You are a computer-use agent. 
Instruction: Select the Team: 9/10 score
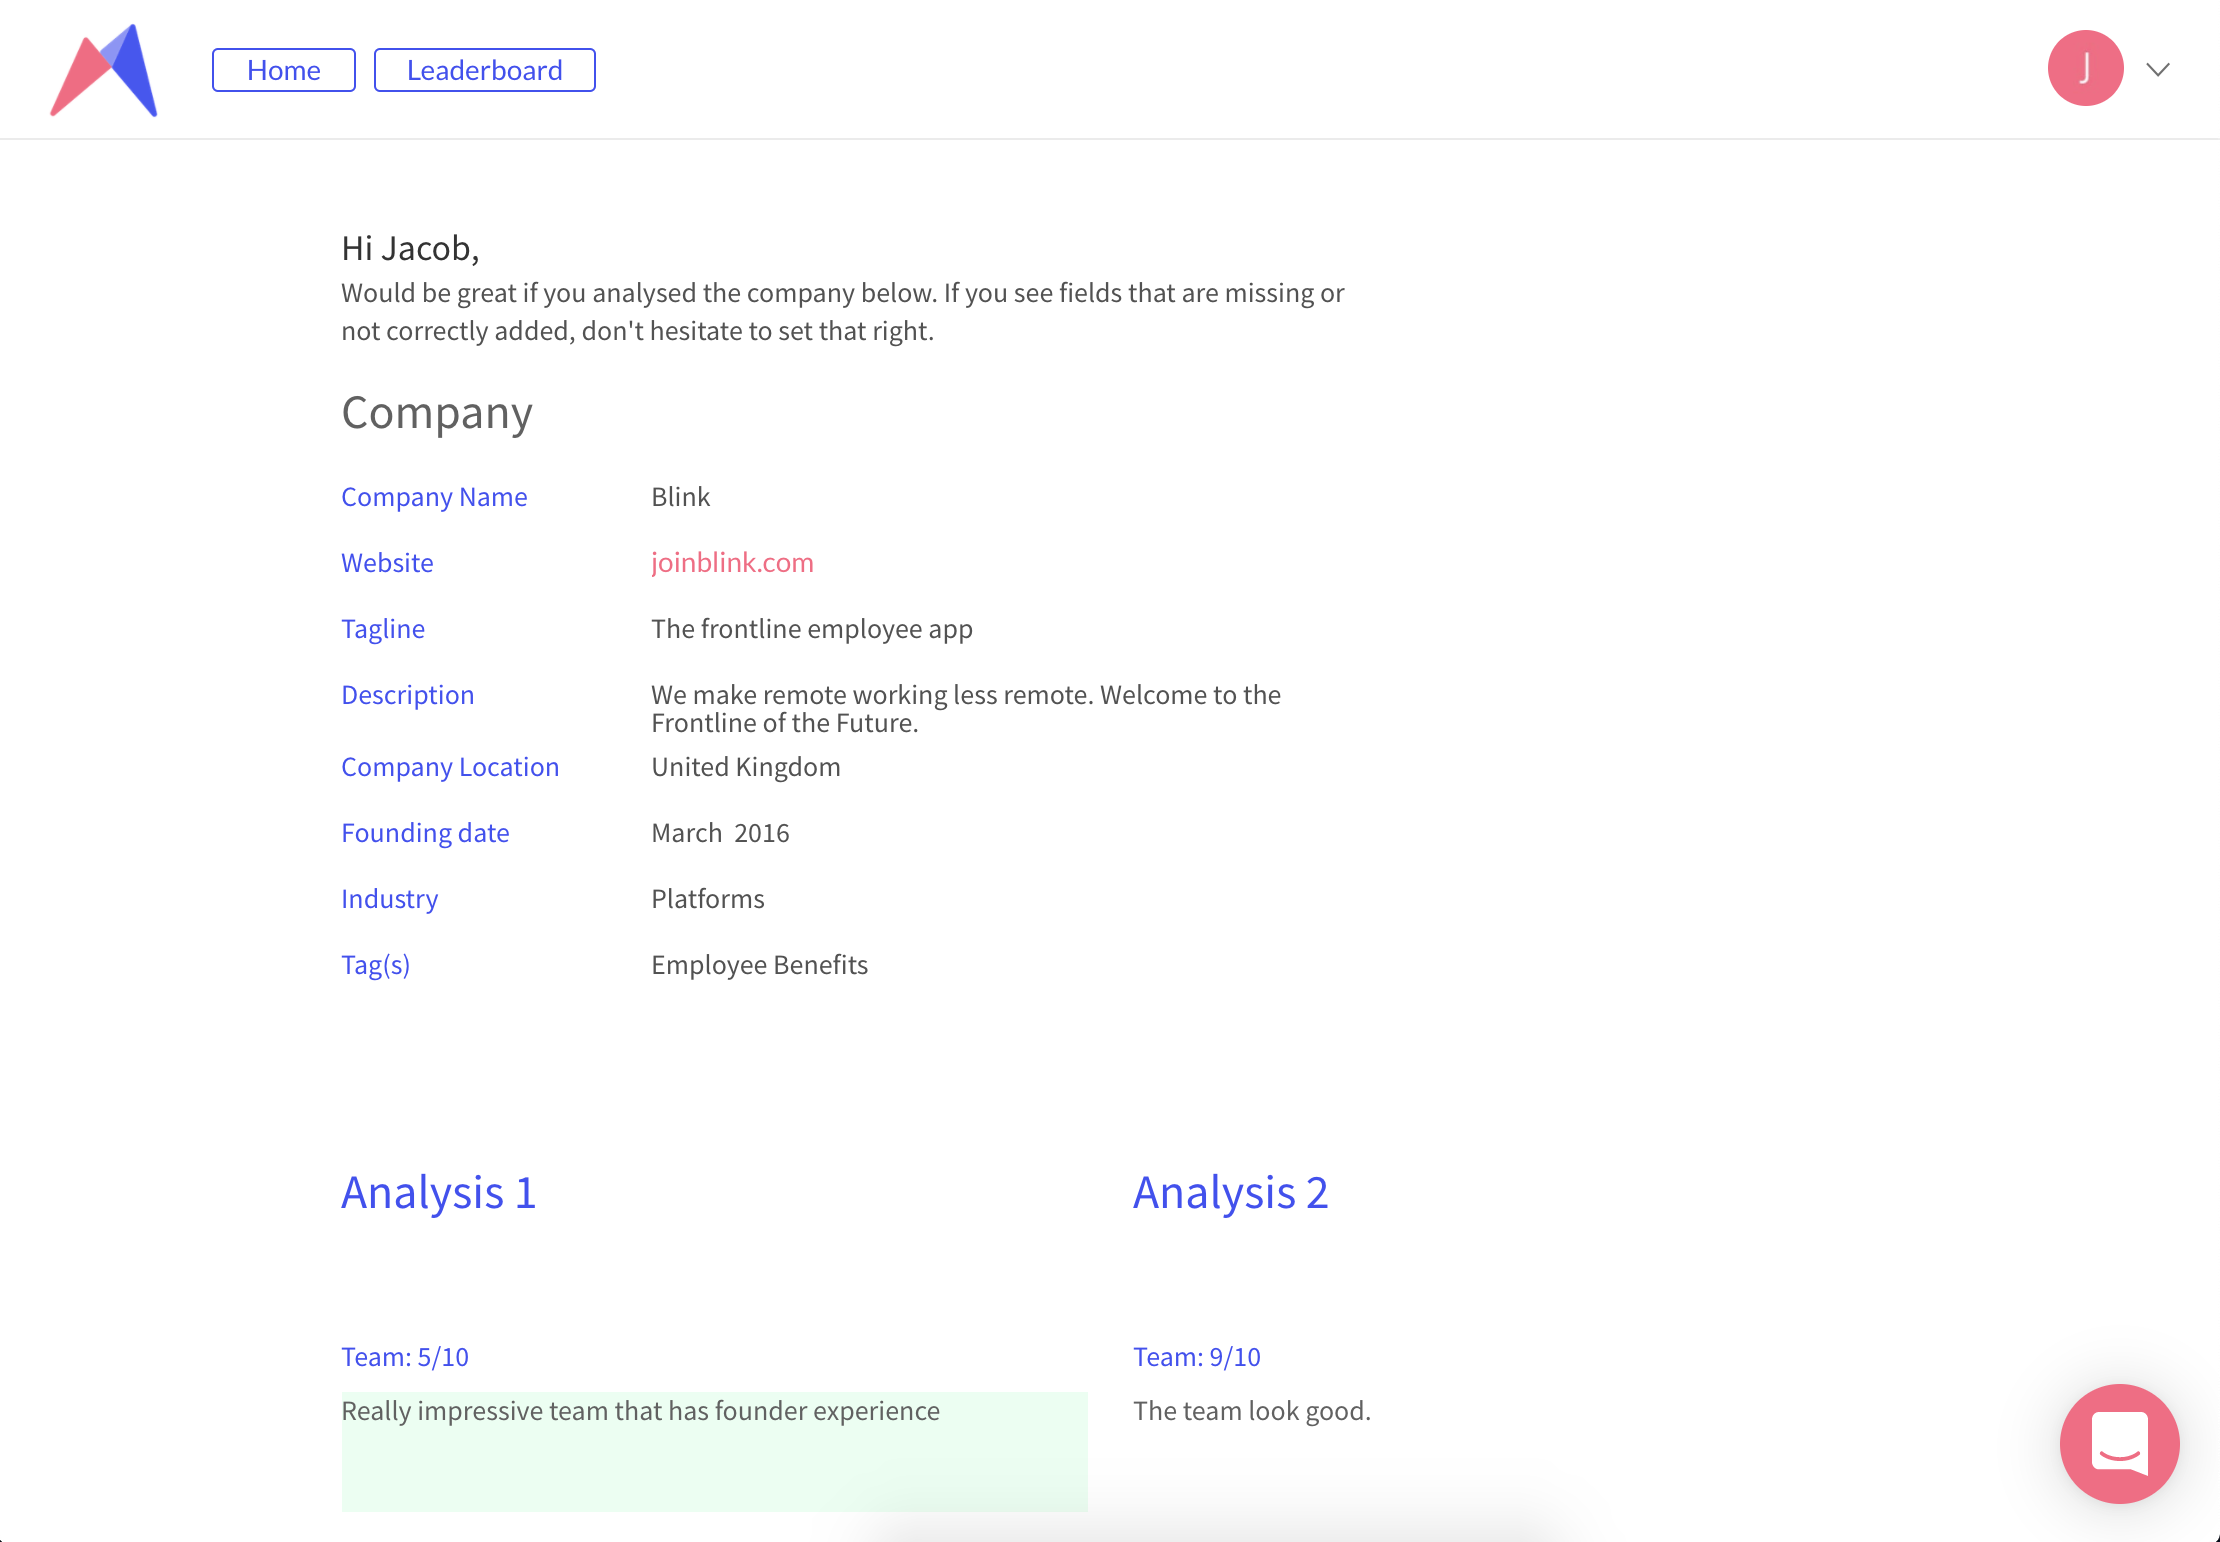click(1196, 1357)
